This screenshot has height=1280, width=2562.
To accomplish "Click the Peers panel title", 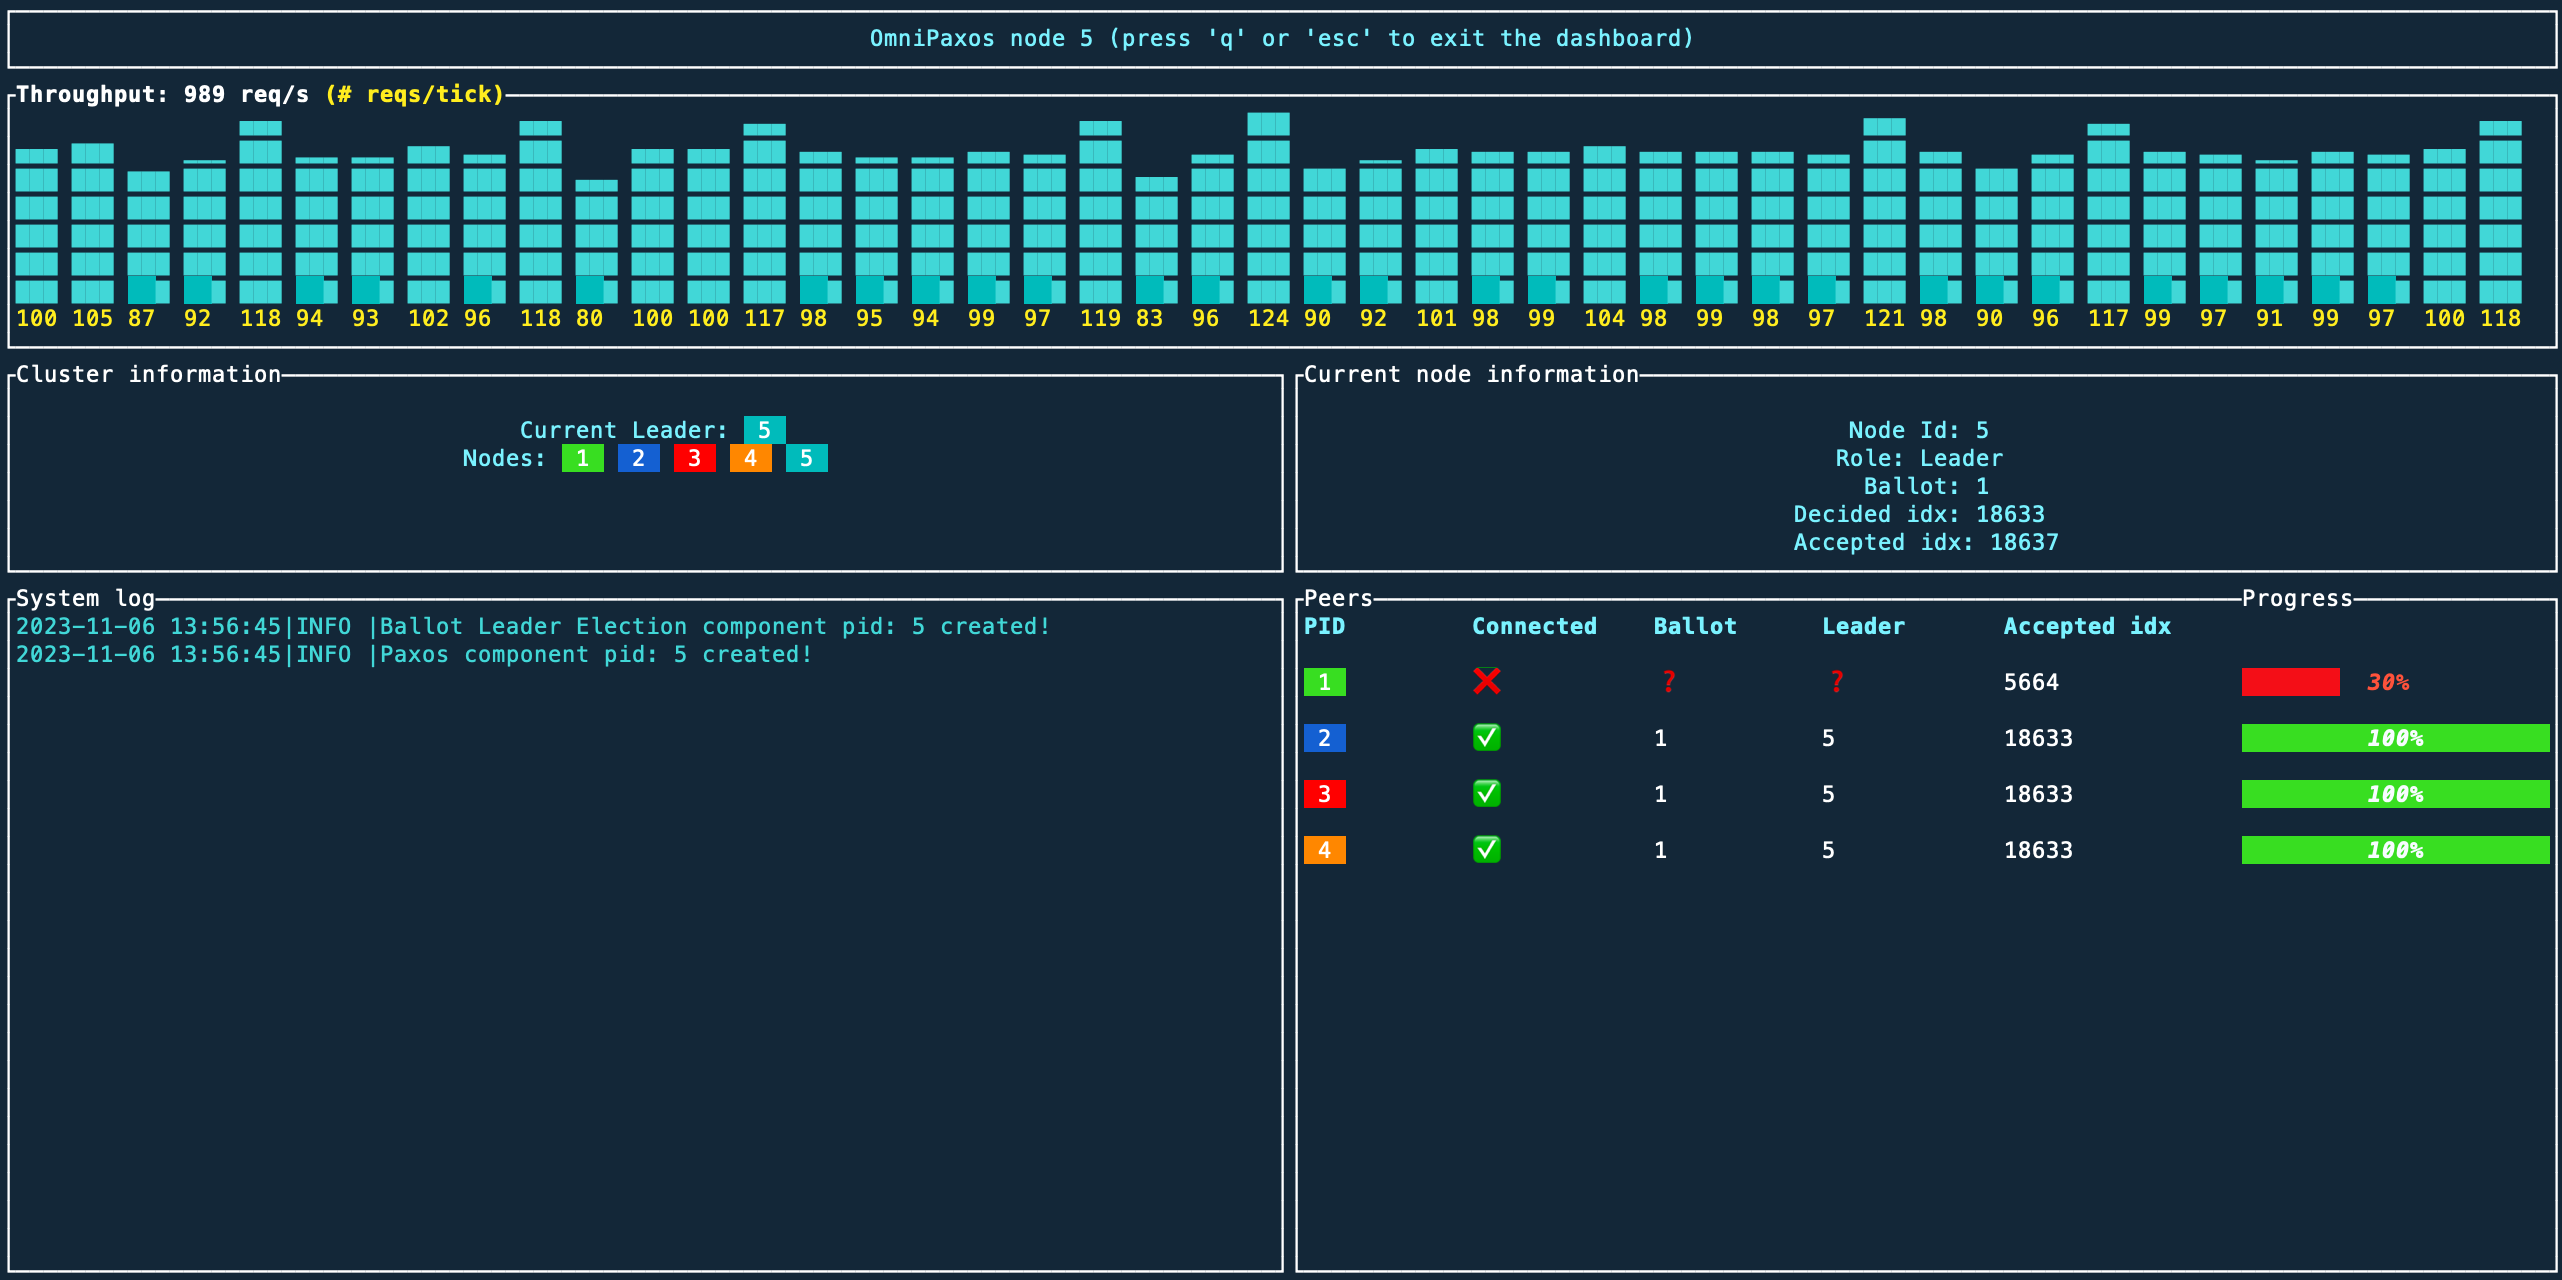I will [x=1339, y=598].
